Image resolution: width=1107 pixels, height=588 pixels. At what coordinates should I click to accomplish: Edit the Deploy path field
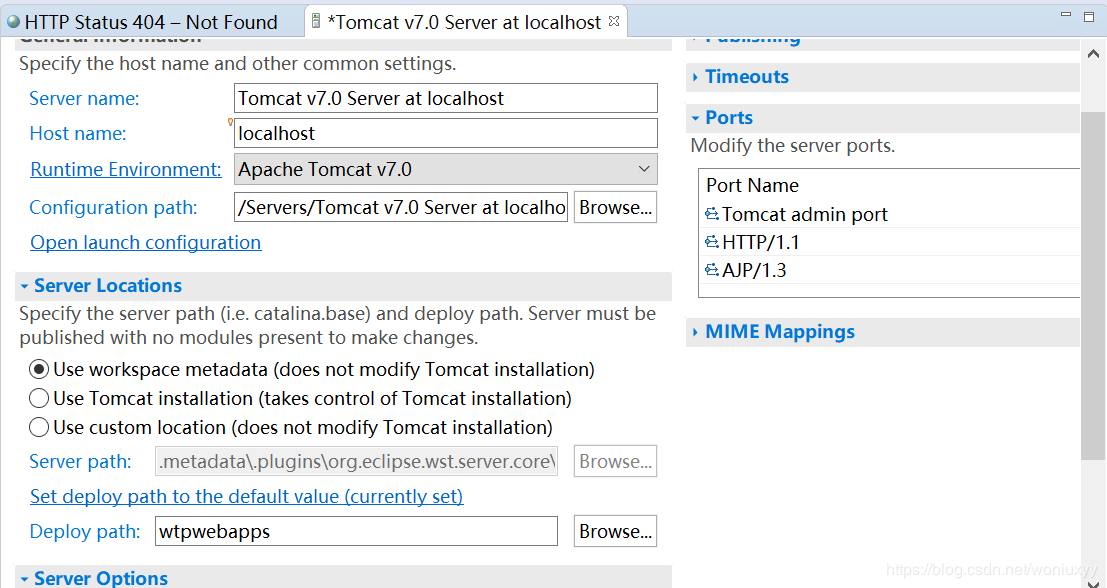pyautogui.click(x=357, y=531)
